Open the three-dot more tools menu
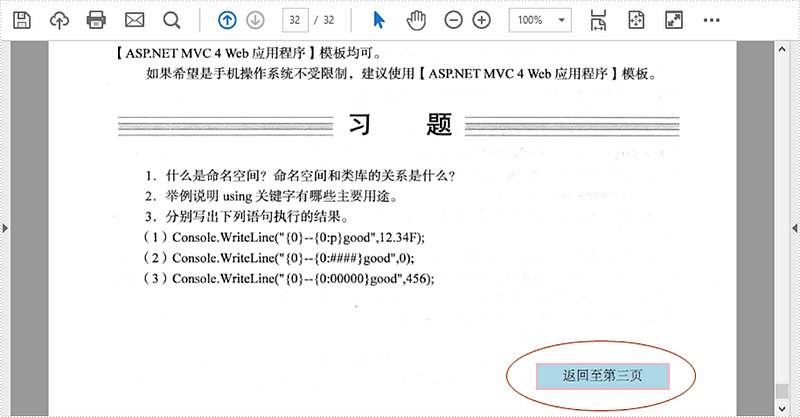800x417 pixels. pos(712,20)
